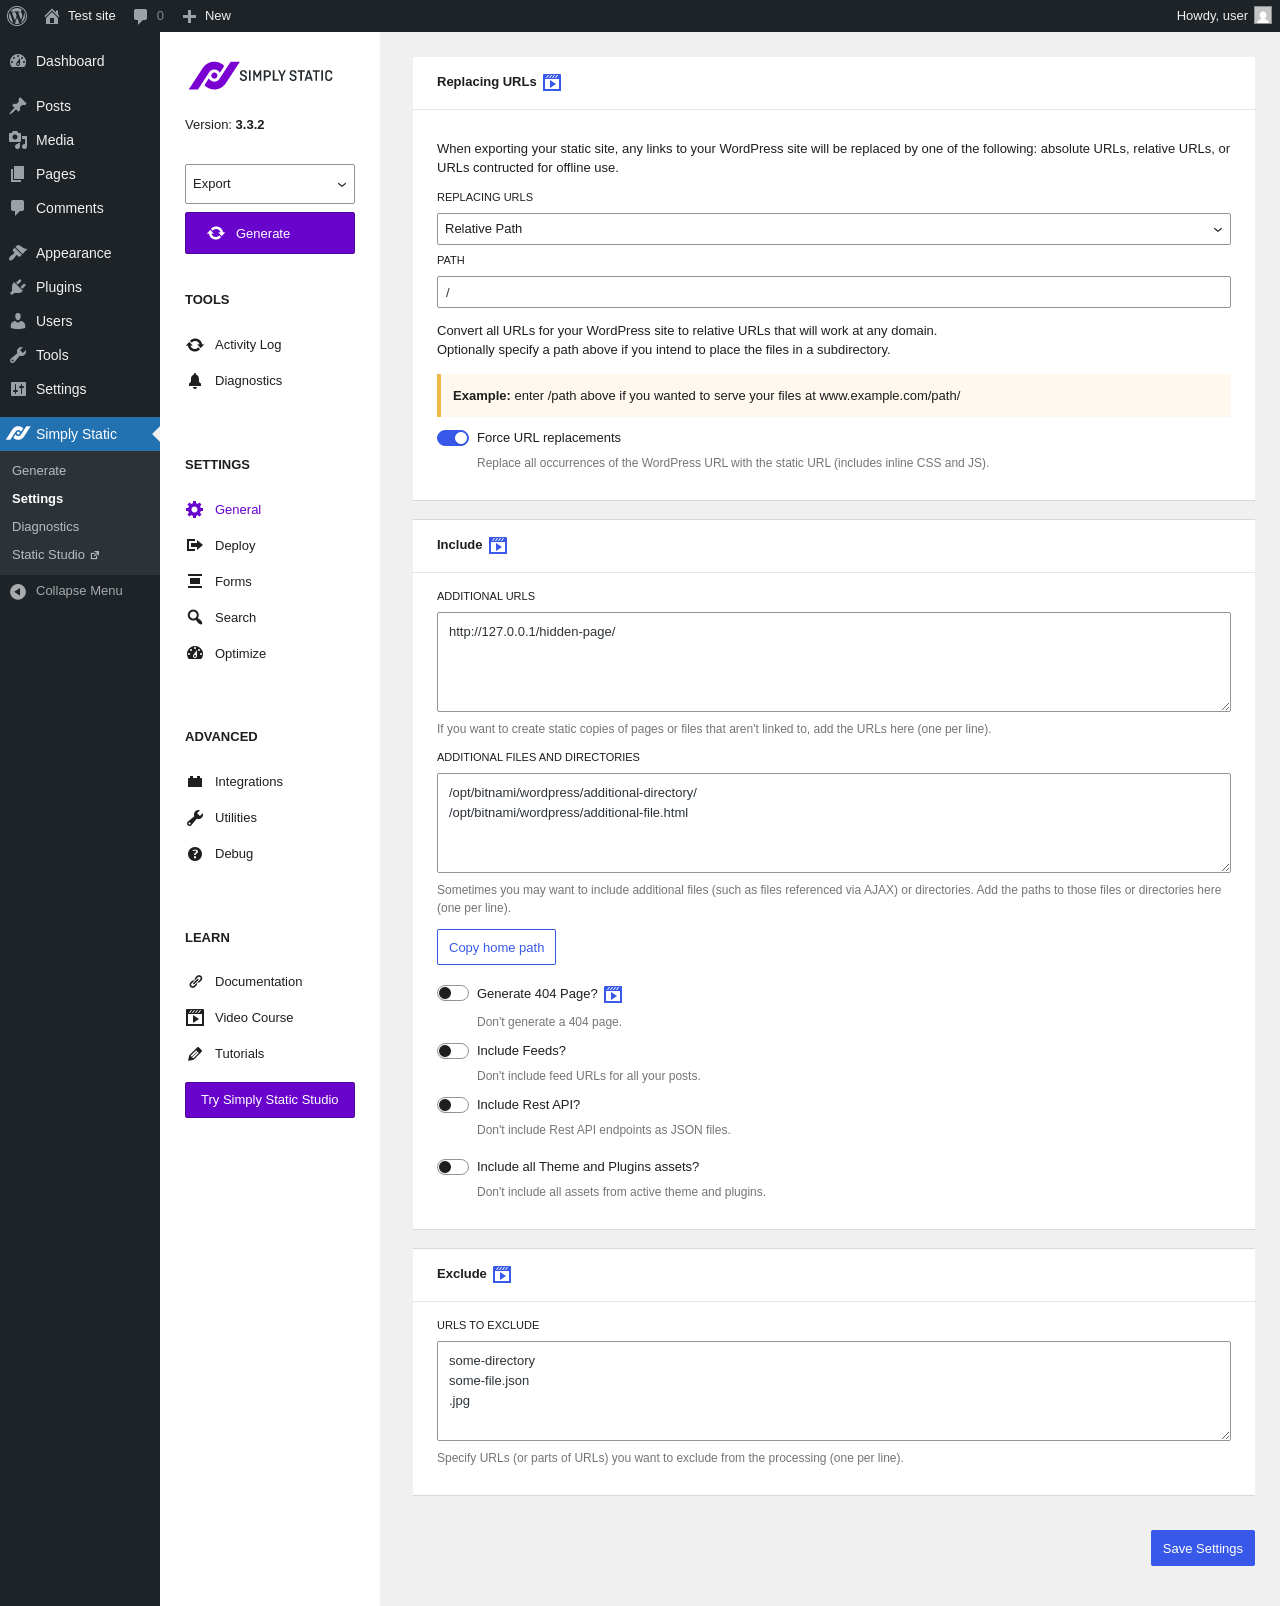Click video icon next to Include heading
This screenshot has height=1606, width=1280.
(498, 546)
